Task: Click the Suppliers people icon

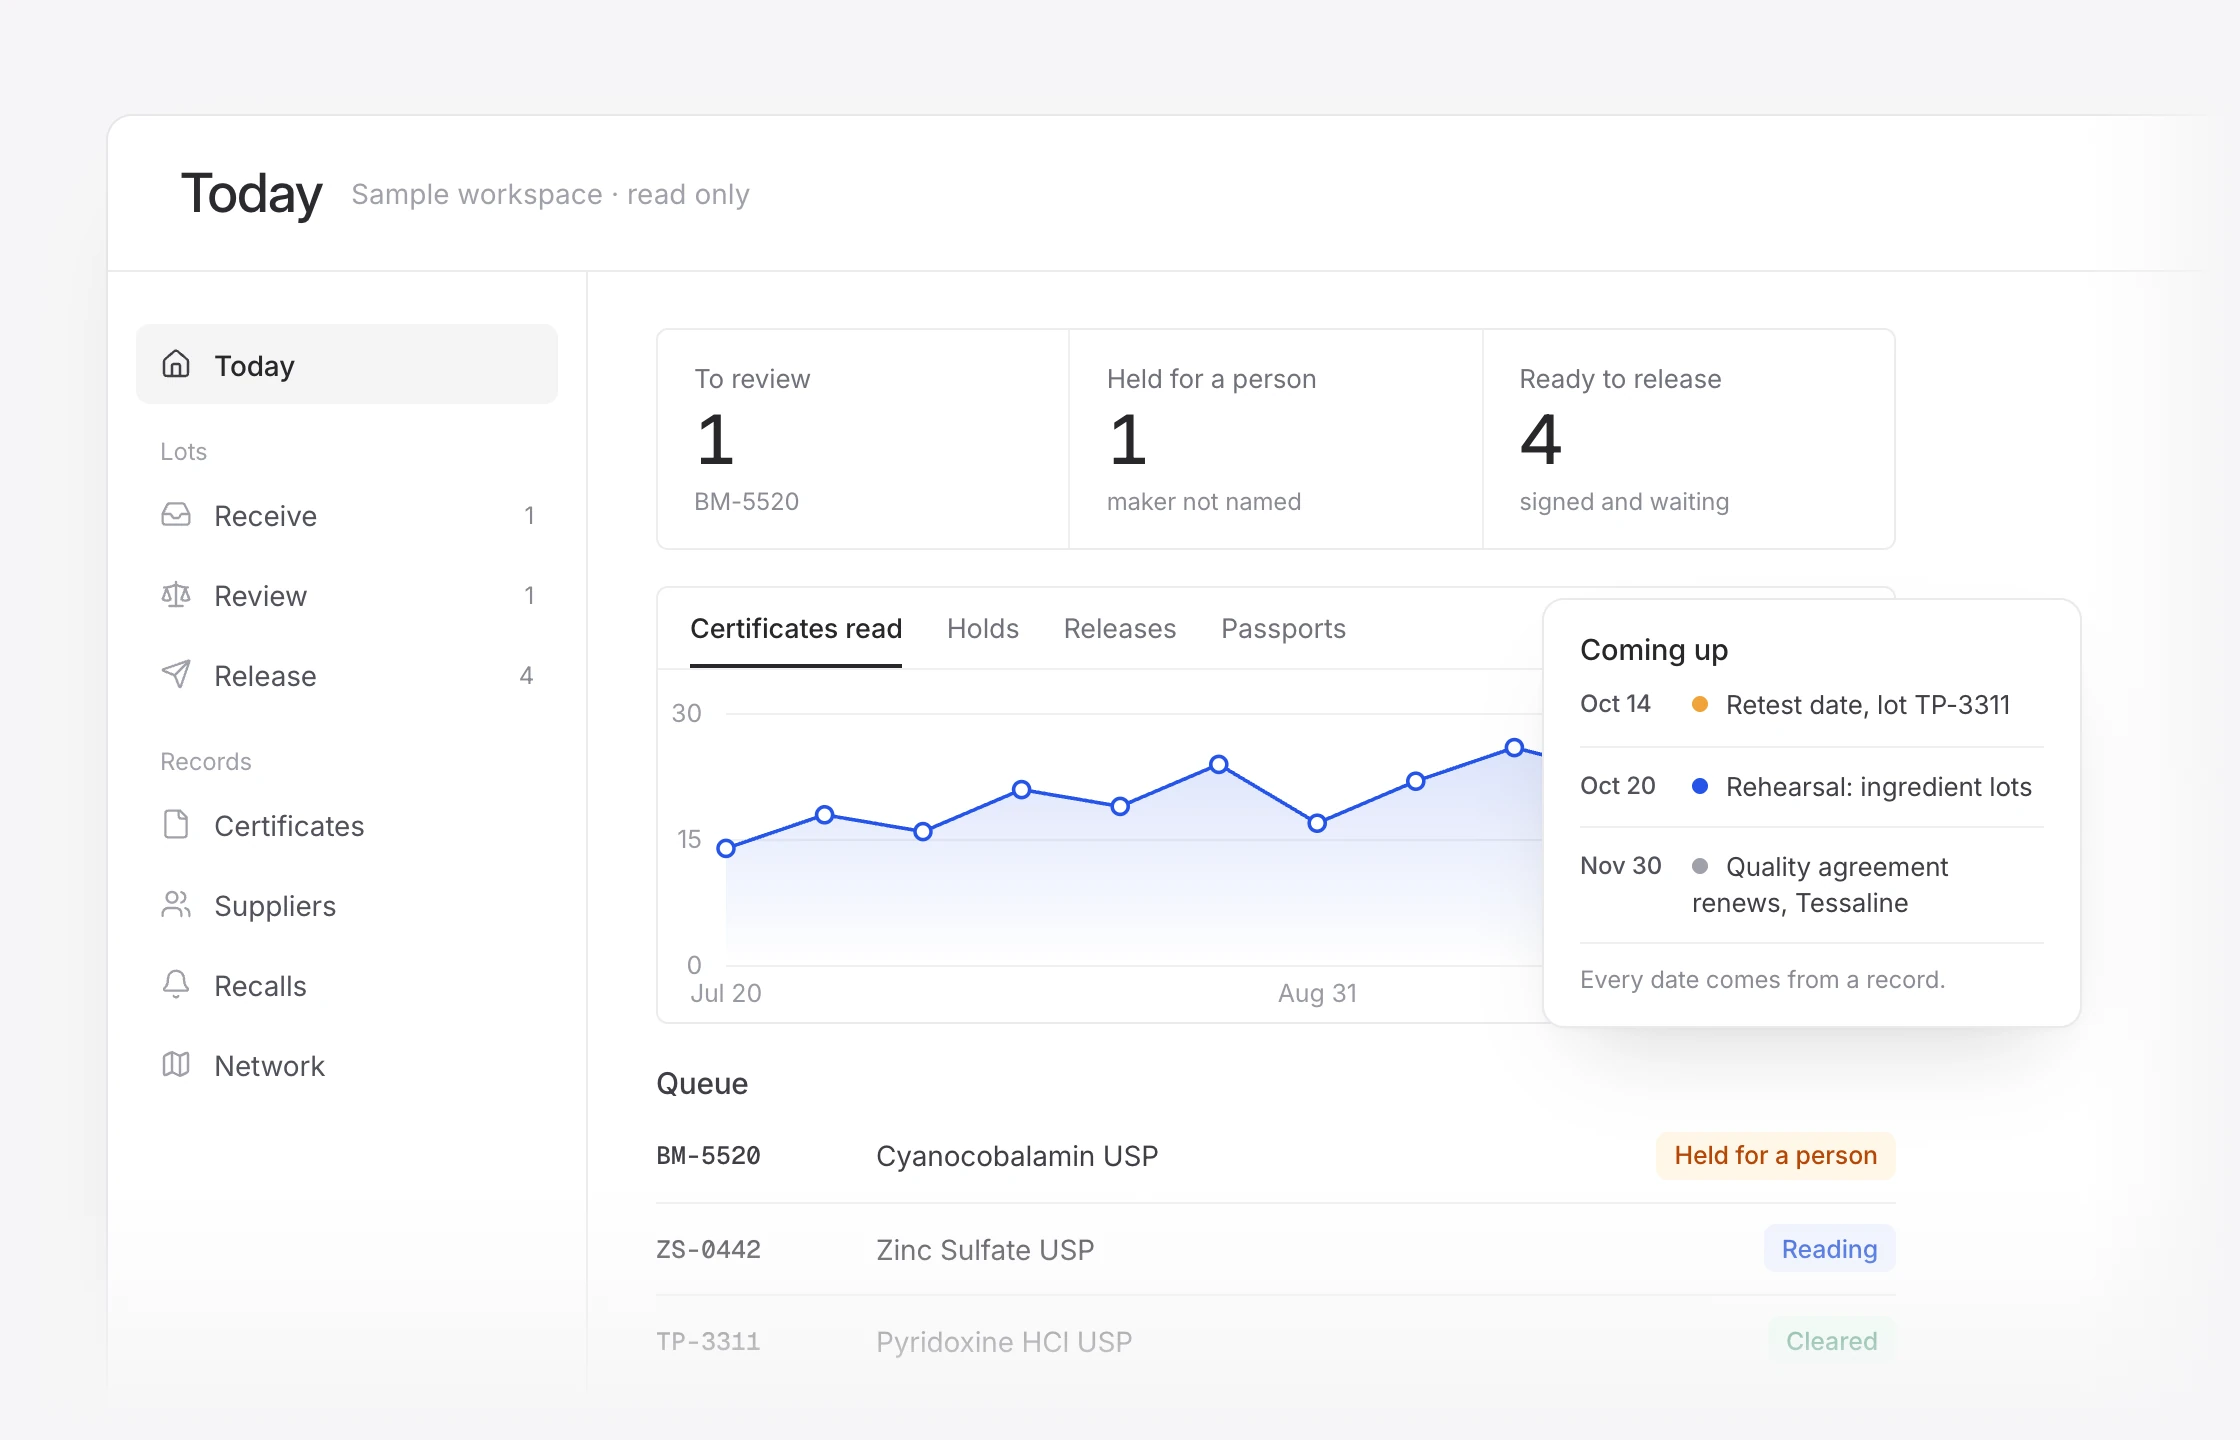Action: click(176, 905)
